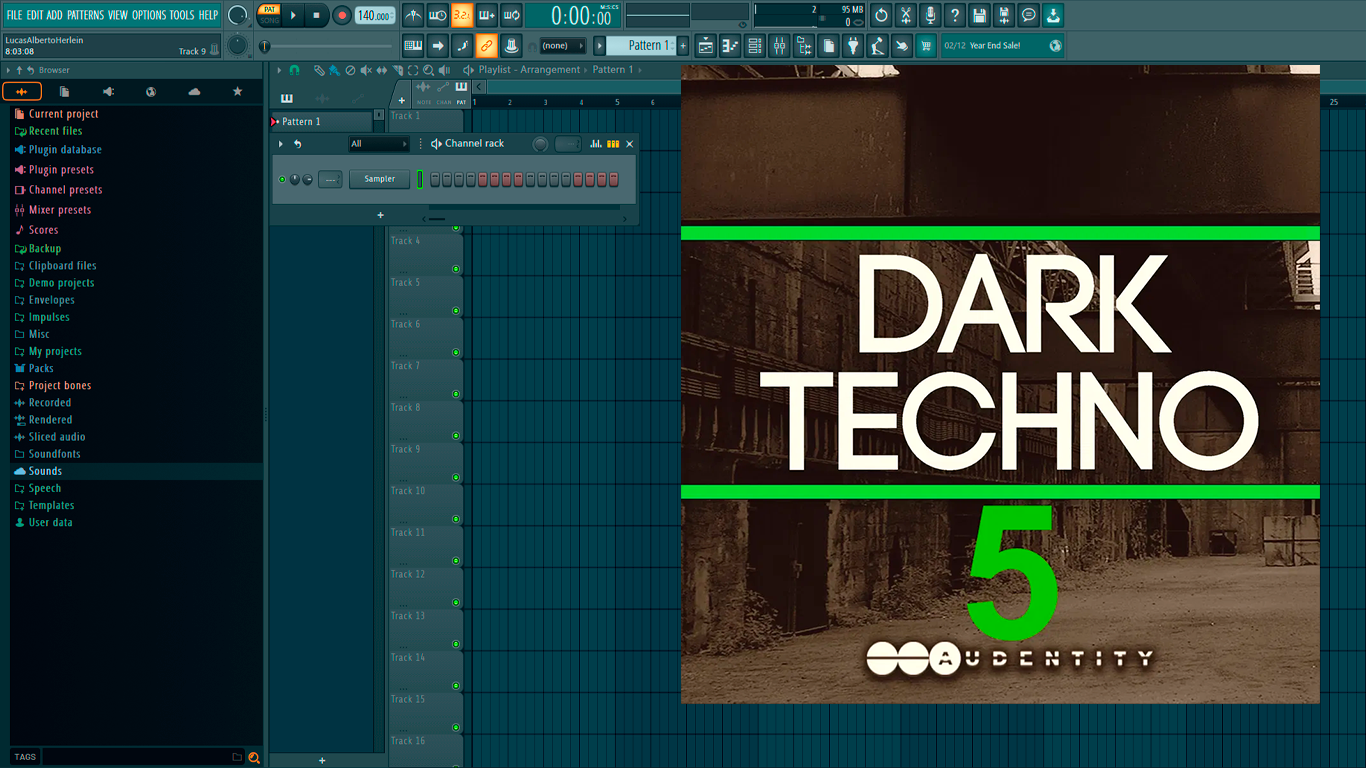The image size is (1366, 768).
Task: Toggle mute LED on Track 8
Action: pyautogui.click(x=456, y=436)
